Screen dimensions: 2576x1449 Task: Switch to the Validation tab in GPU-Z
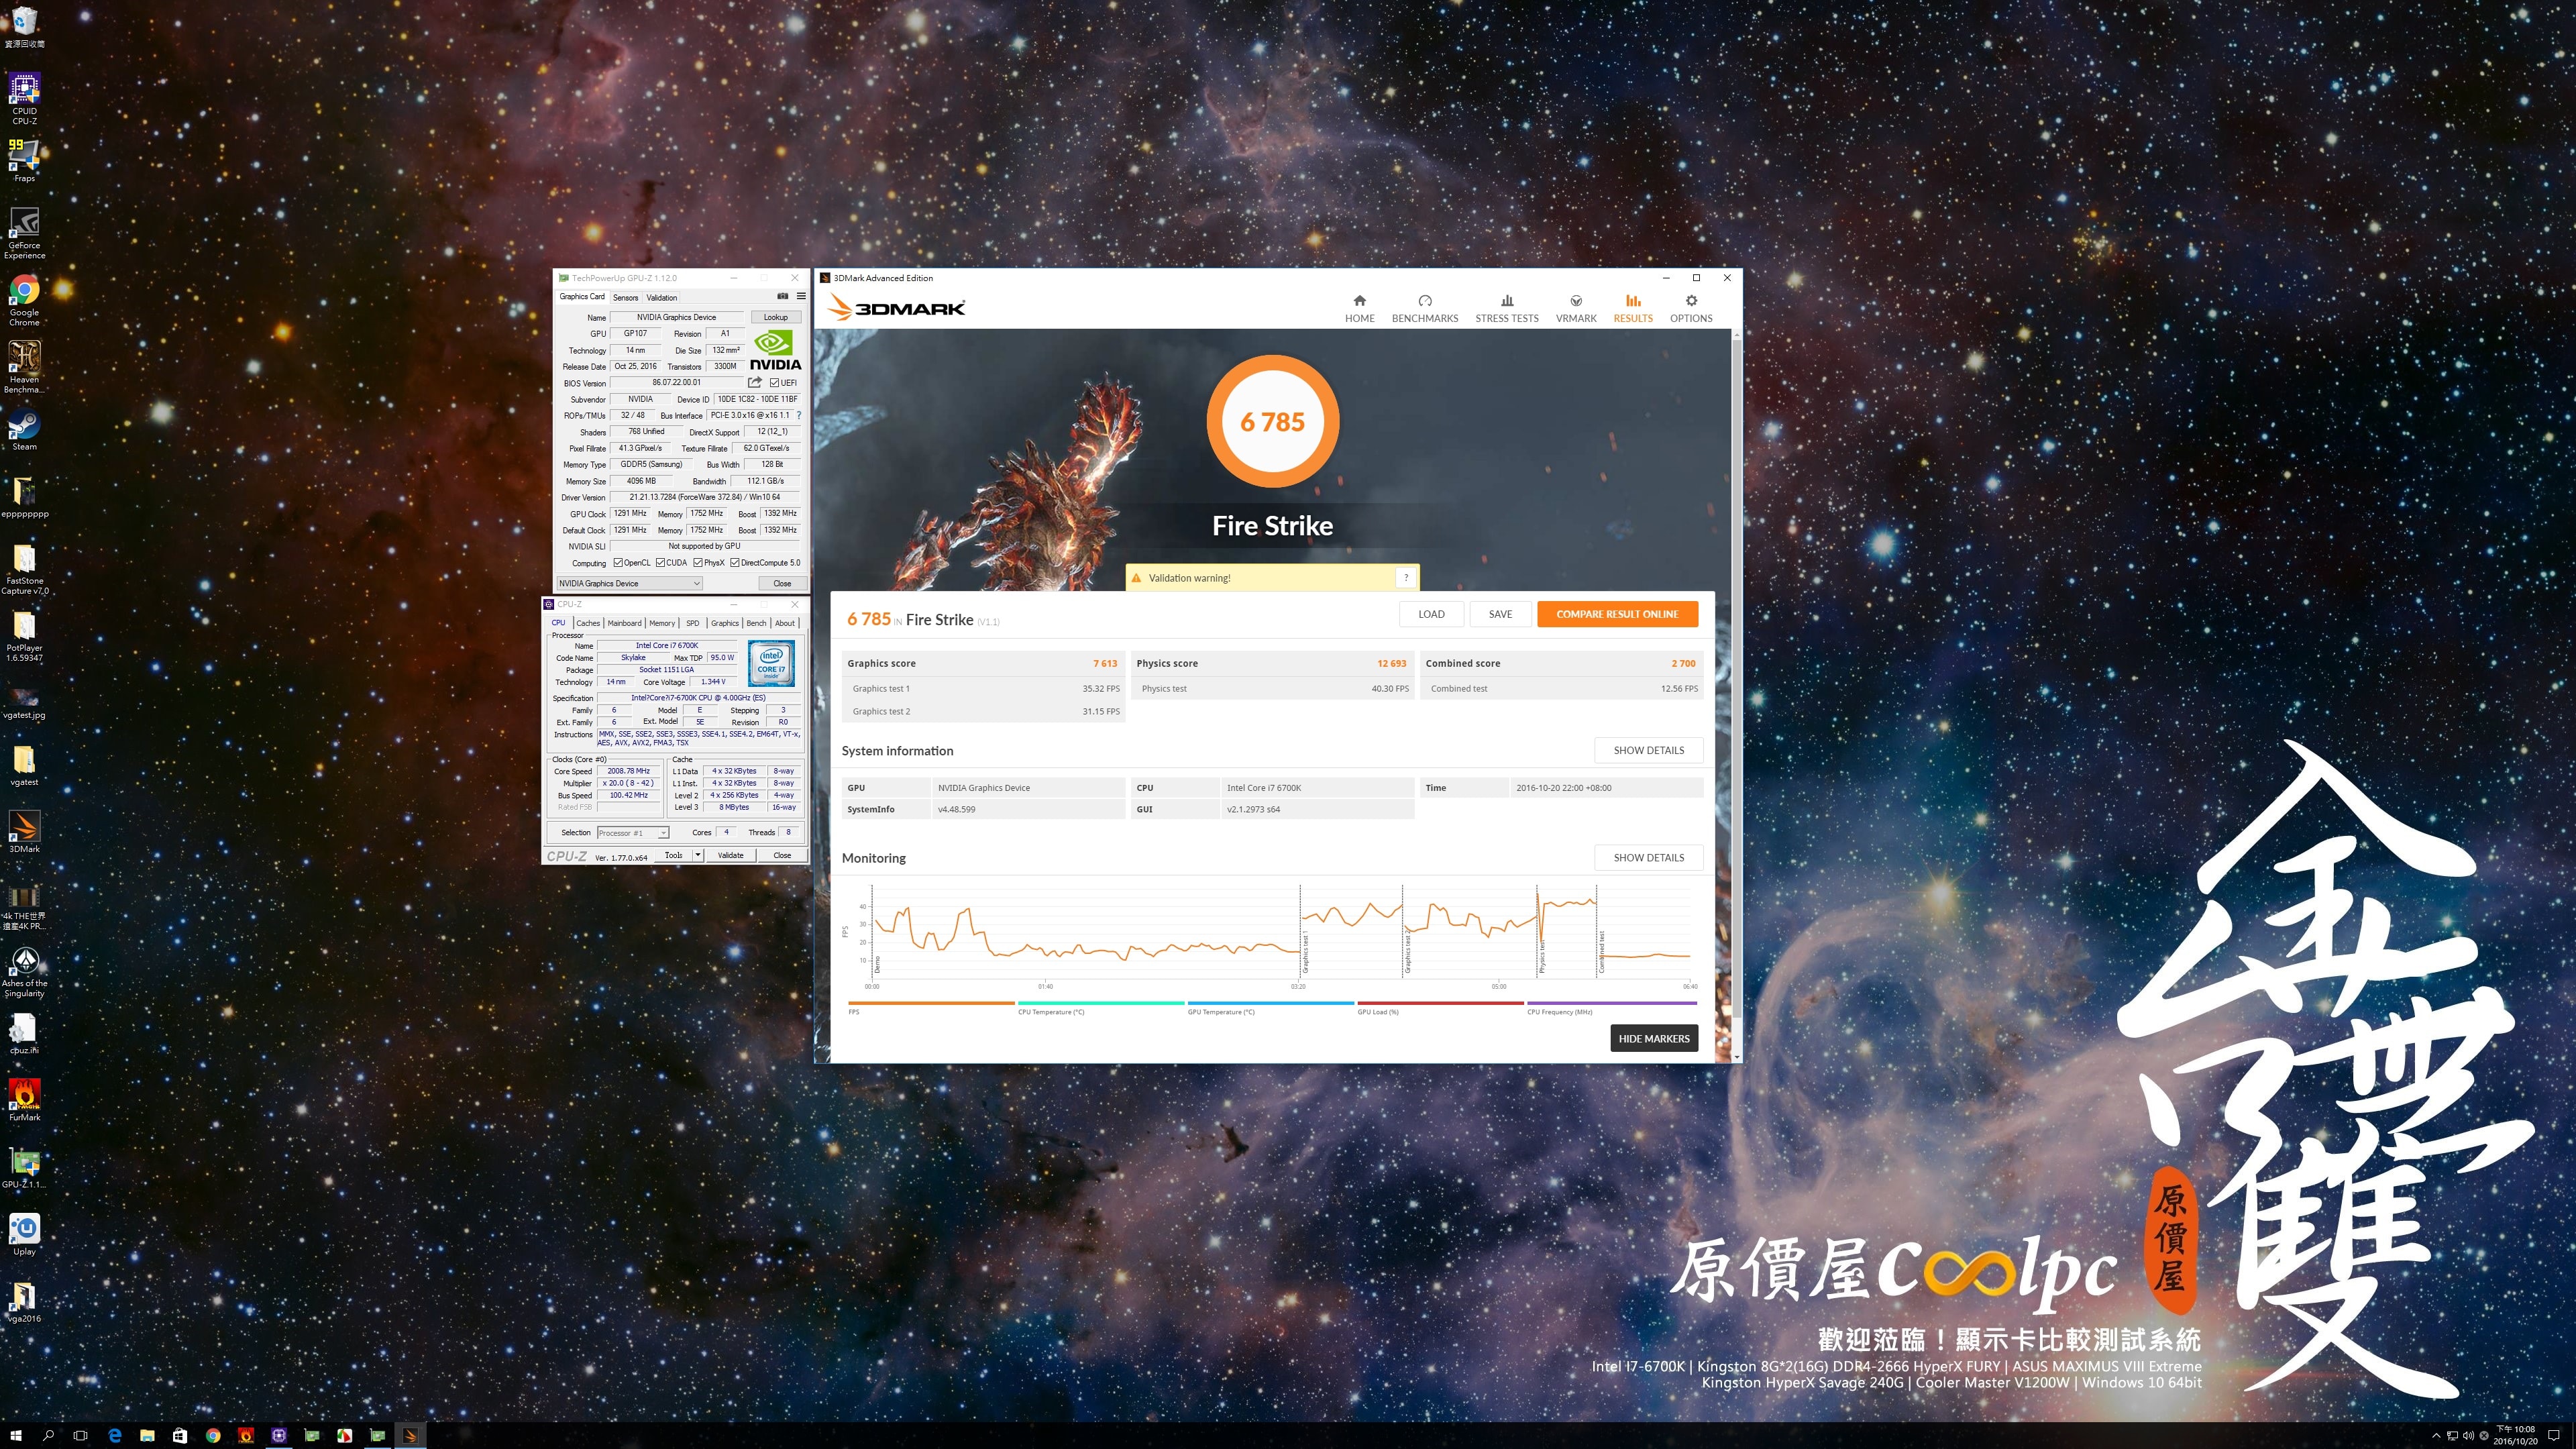pos(661,297)
